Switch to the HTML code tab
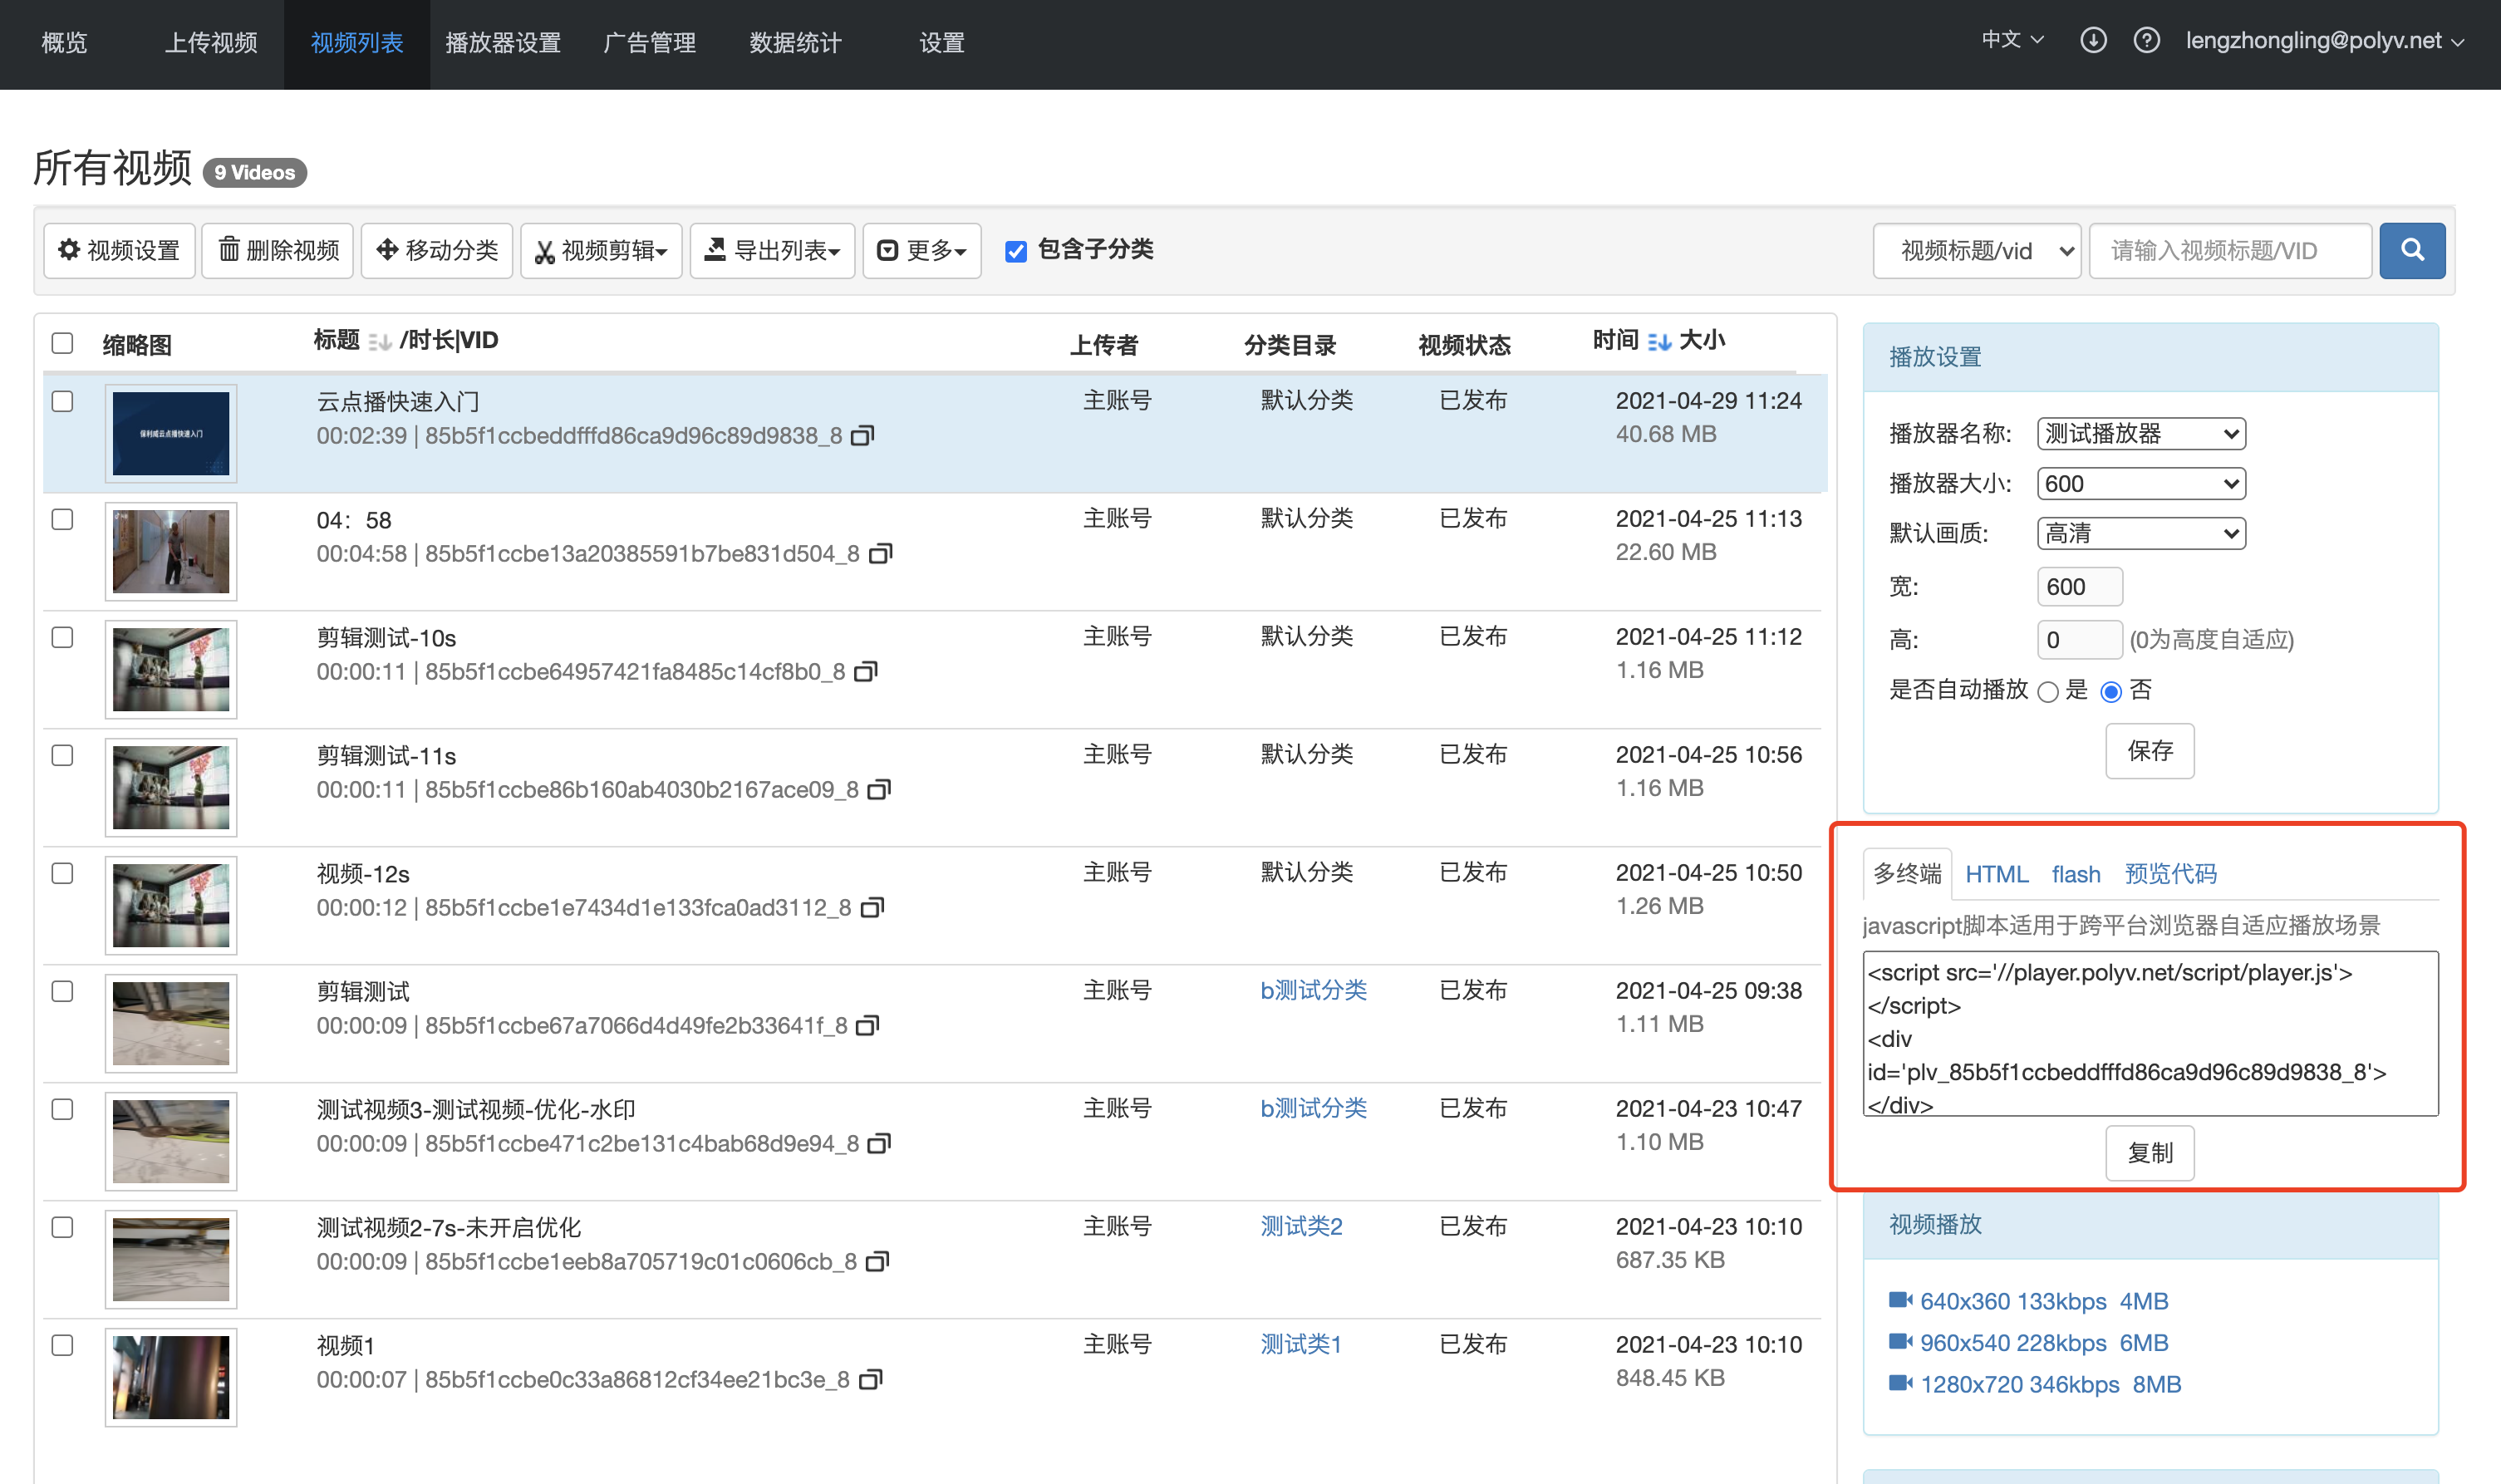2501x1484 pixels. pos(1996,874)
